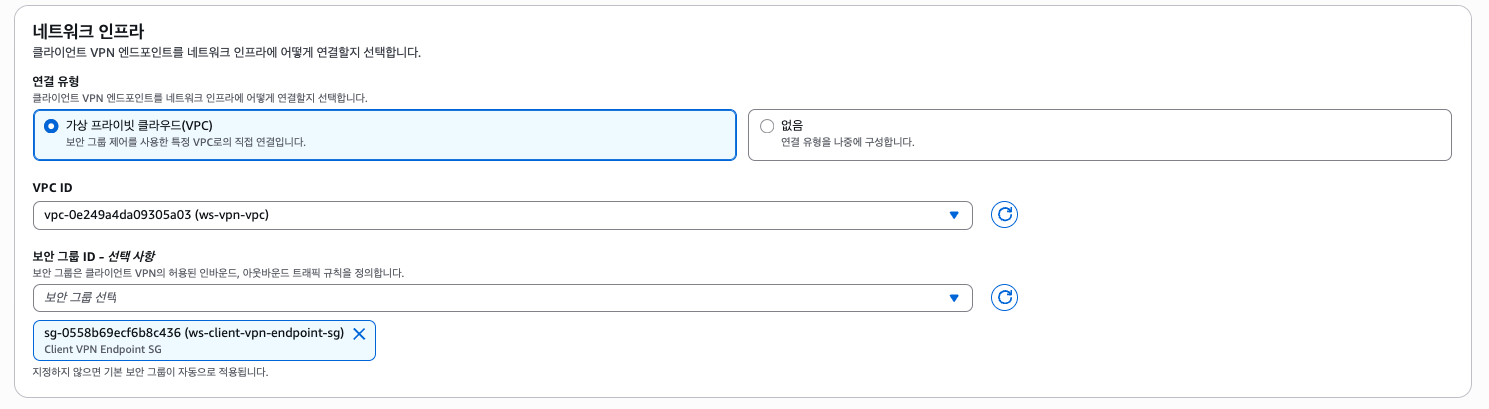1489x409 pixels.
Task: Click the 보안 그룹 ID - 선택 사항 label
Action: (x=94, y=256)
